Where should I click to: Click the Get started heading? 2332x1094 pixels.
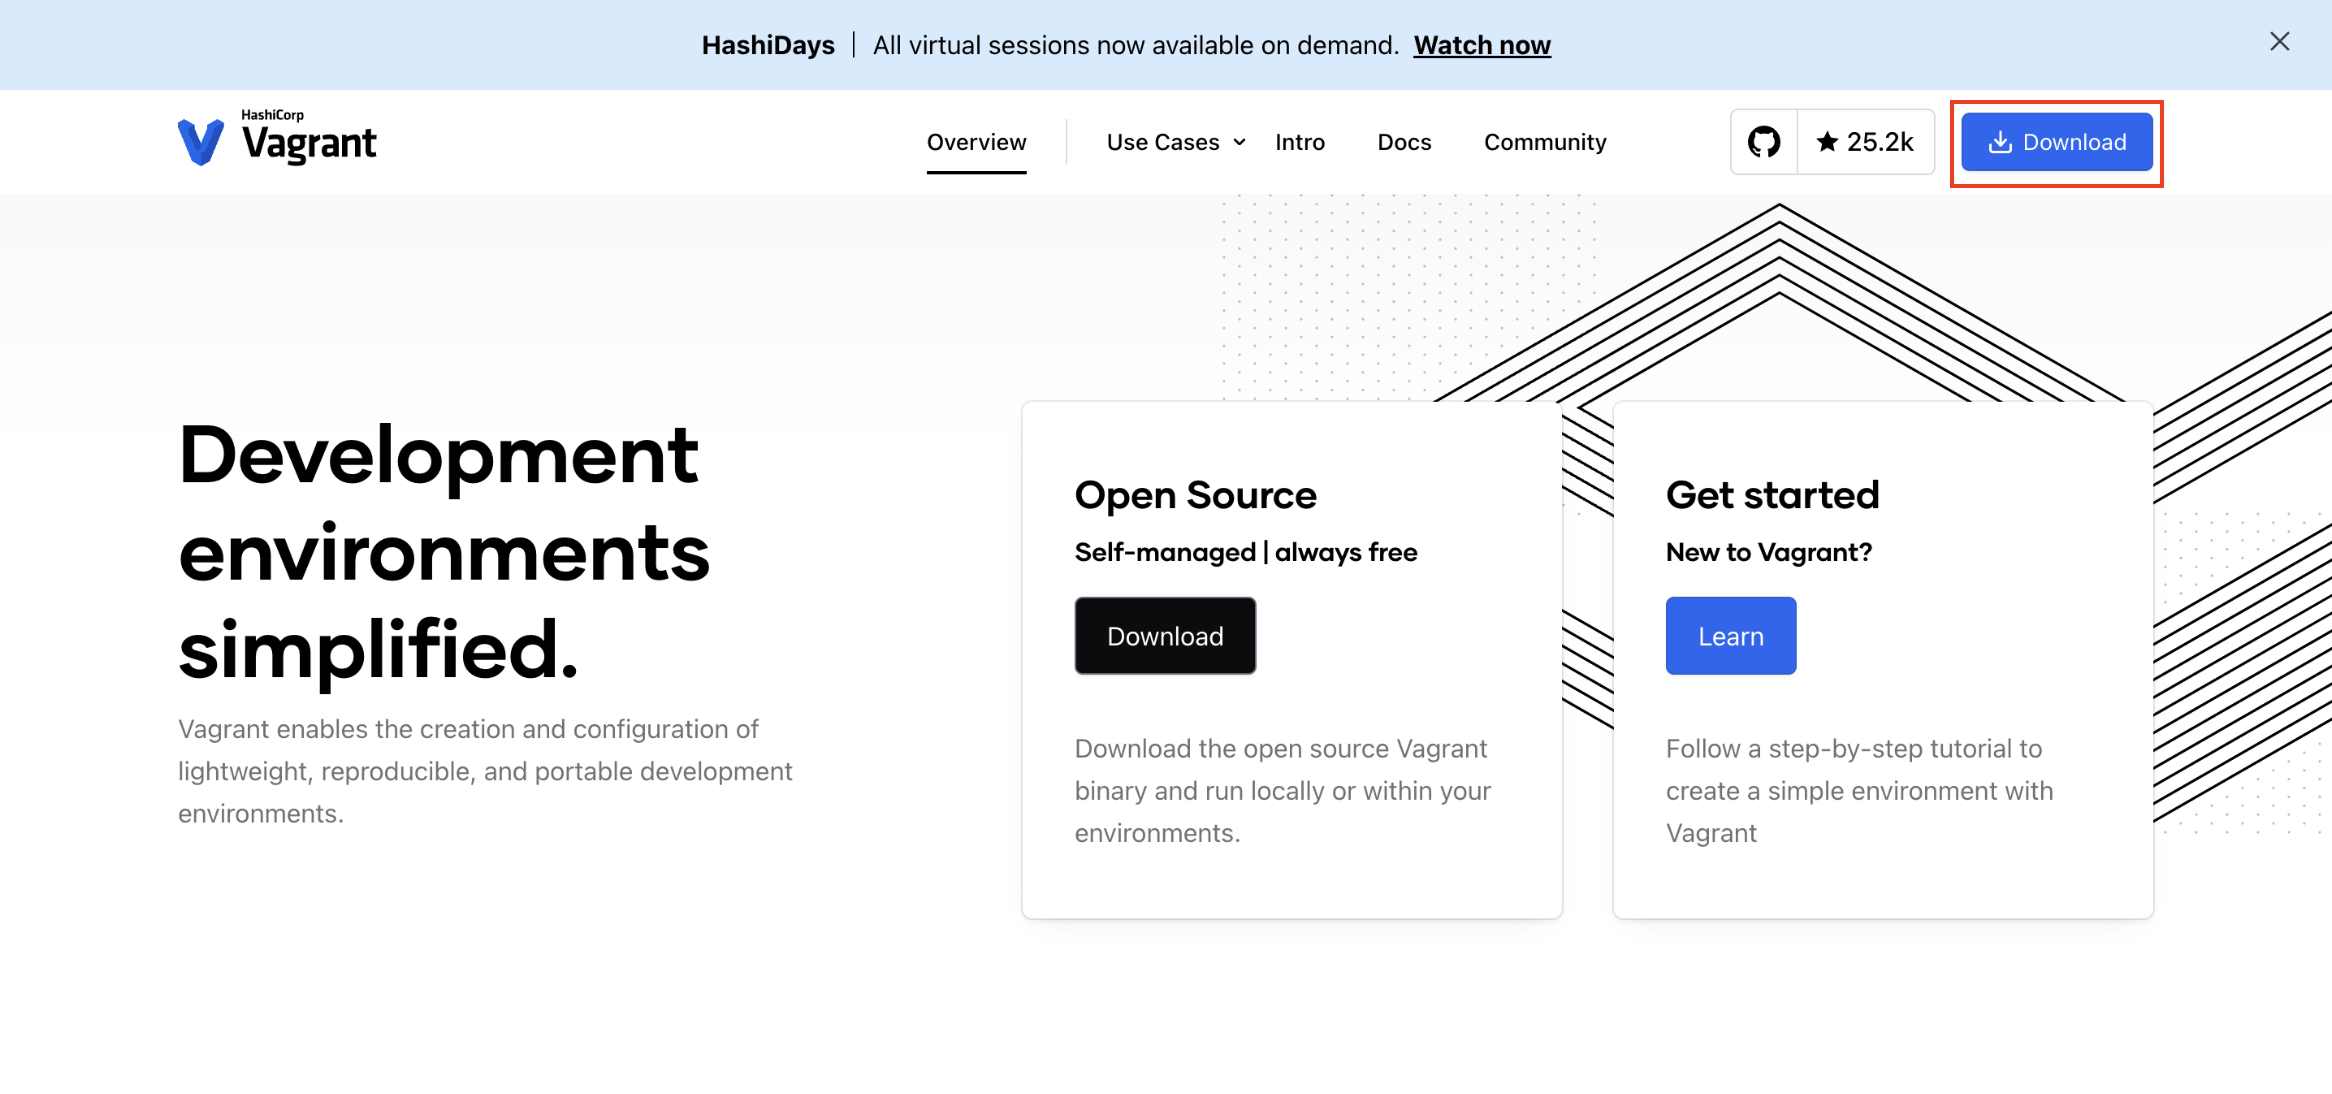click(x=1772, y=495)
